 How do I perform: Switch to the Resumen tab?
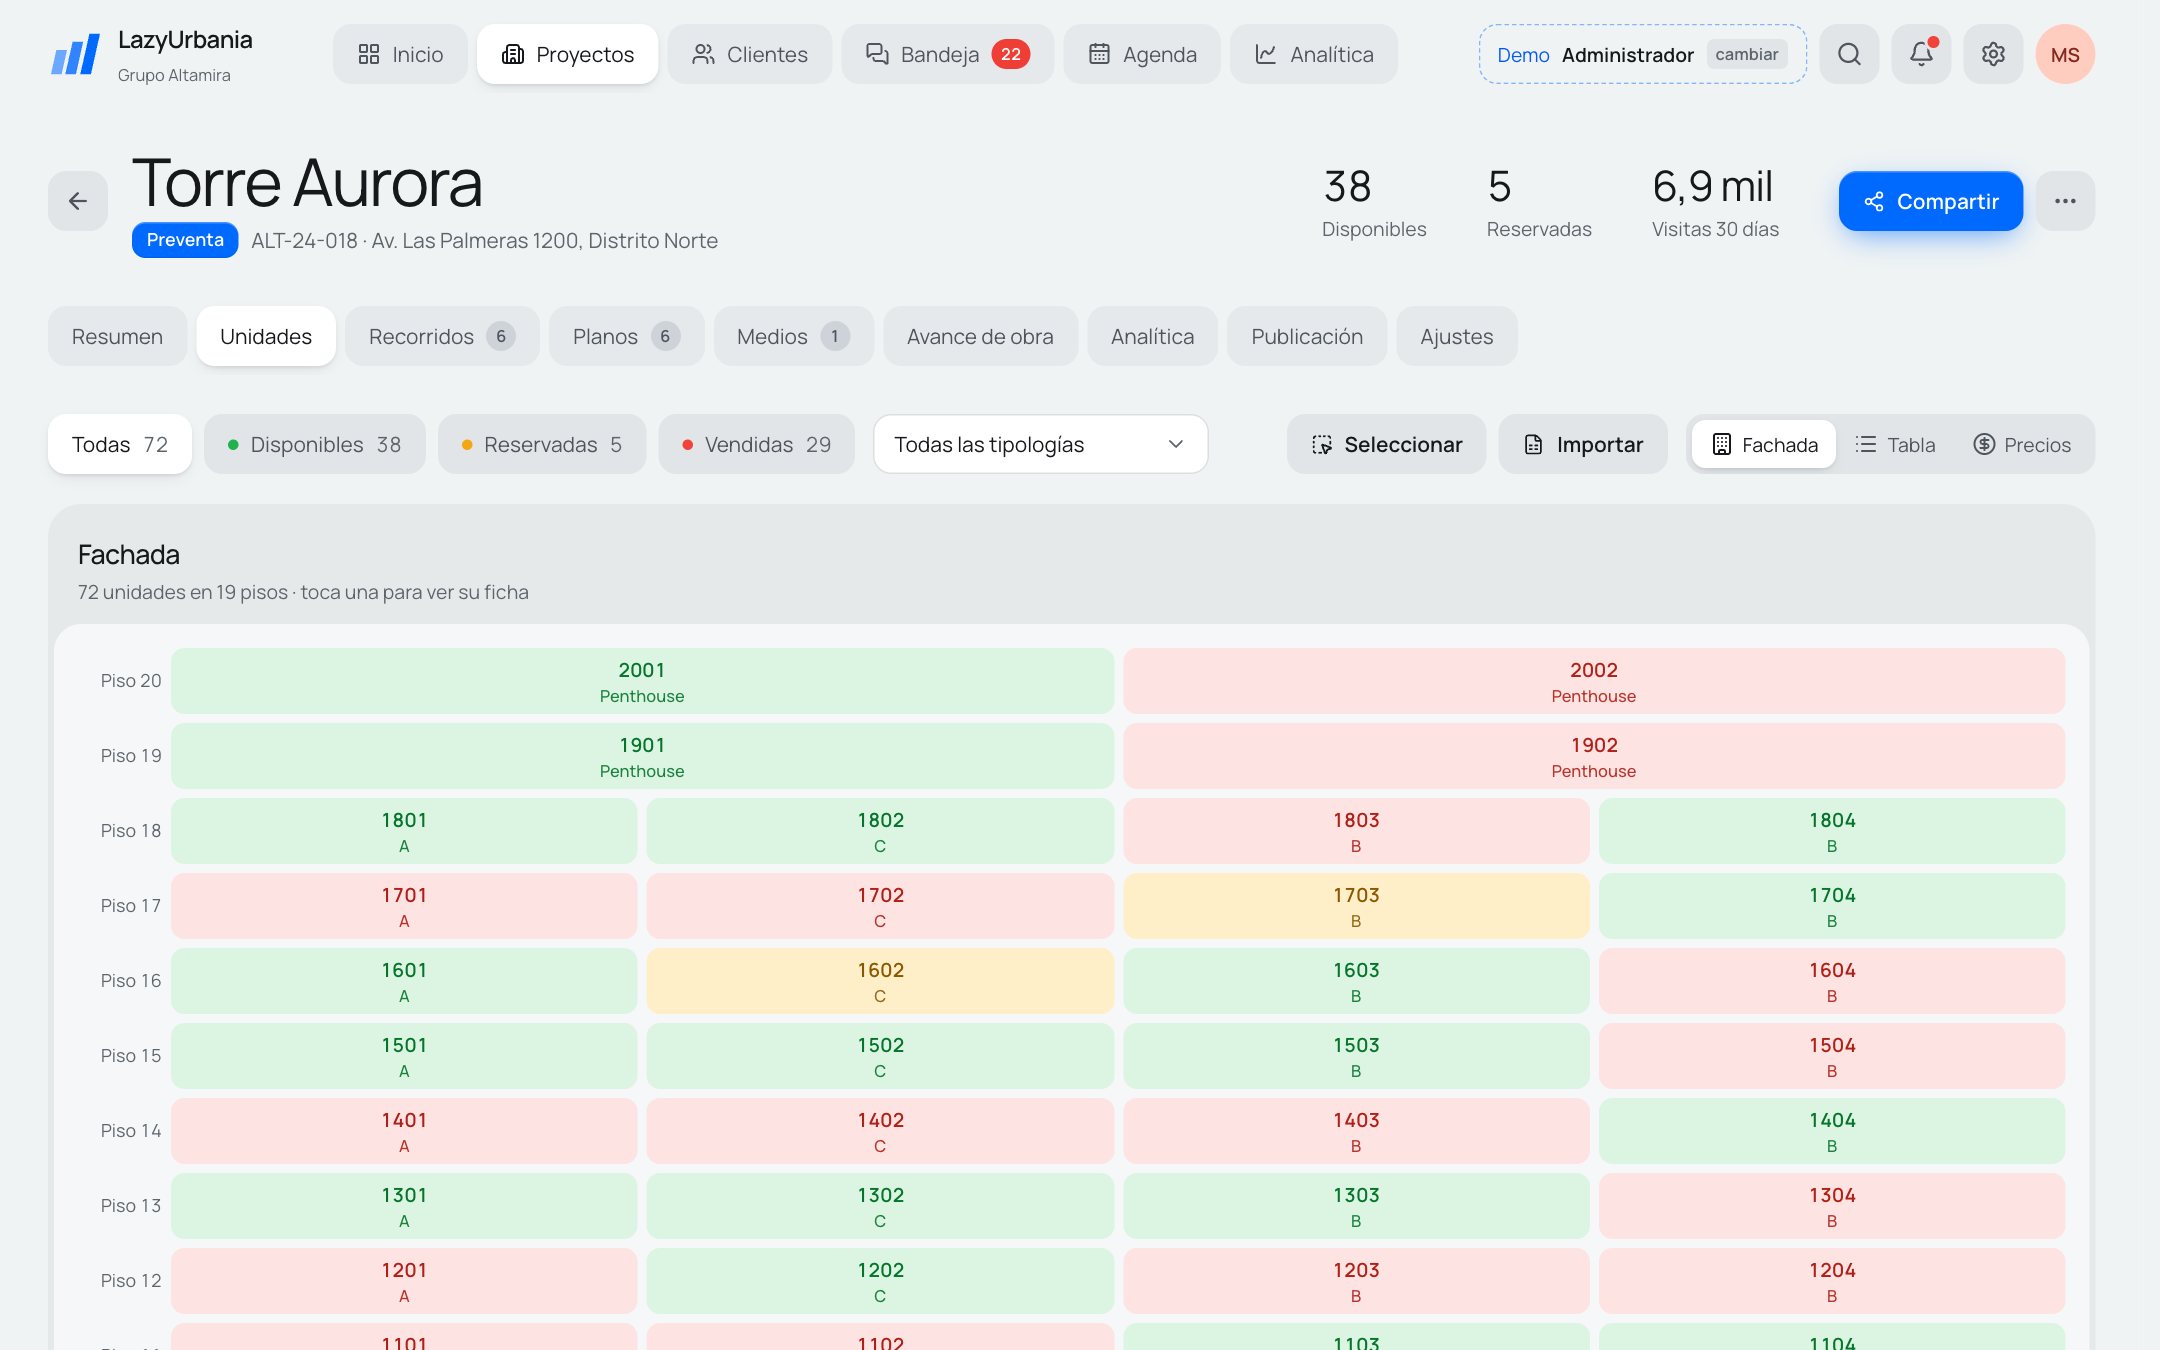[x=117, y=336]
